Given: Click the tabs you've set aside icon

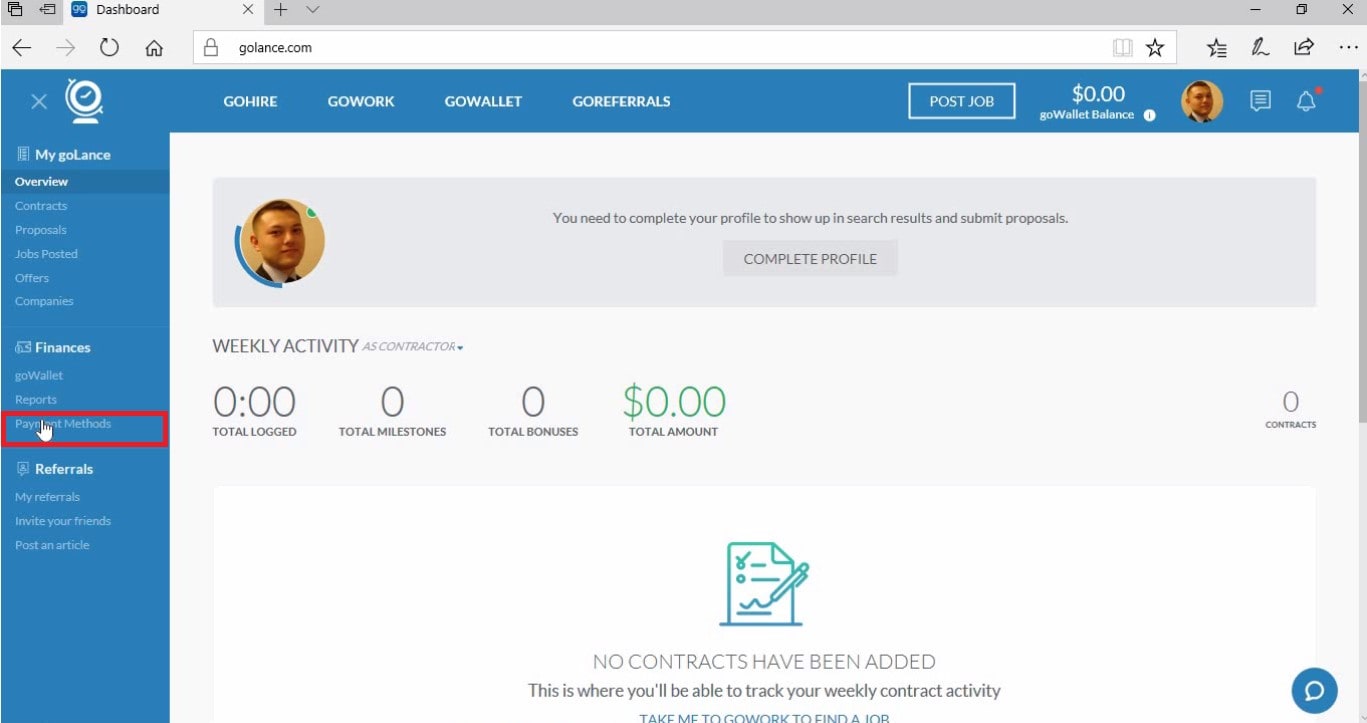Looking at the screenshot, I should click(x=15, y=10).
